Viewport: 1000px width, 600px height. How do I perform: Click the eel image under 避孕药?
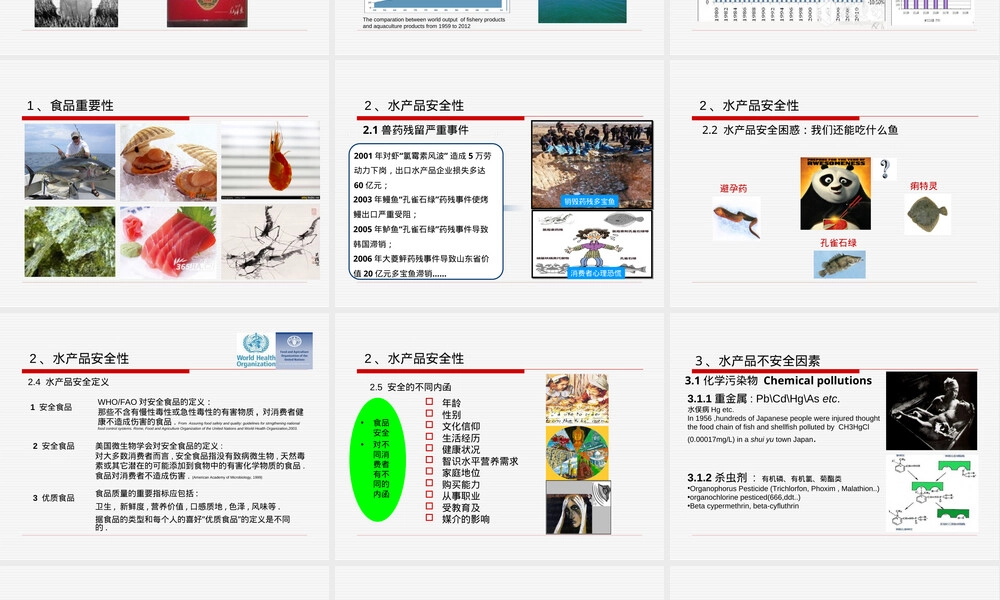pyautogui.click(x=737, y=218)
